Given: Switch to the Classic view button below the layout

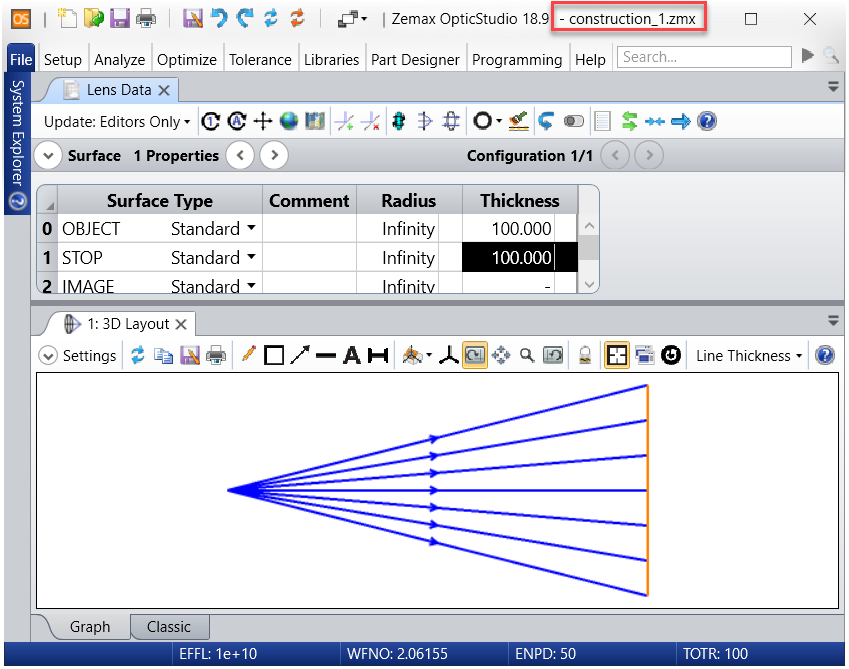Looking at the screenshot, I should pos(169,627).
